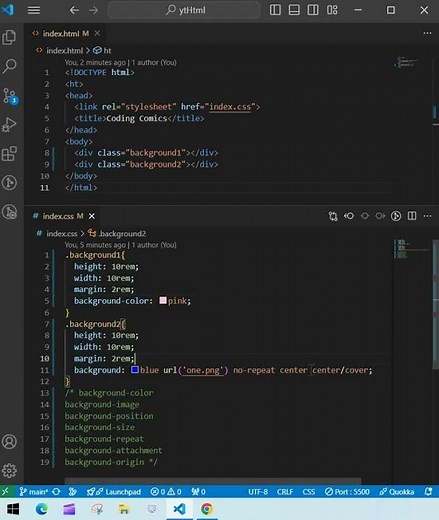Open the Customize Layout icon

(x=332, y=10)
